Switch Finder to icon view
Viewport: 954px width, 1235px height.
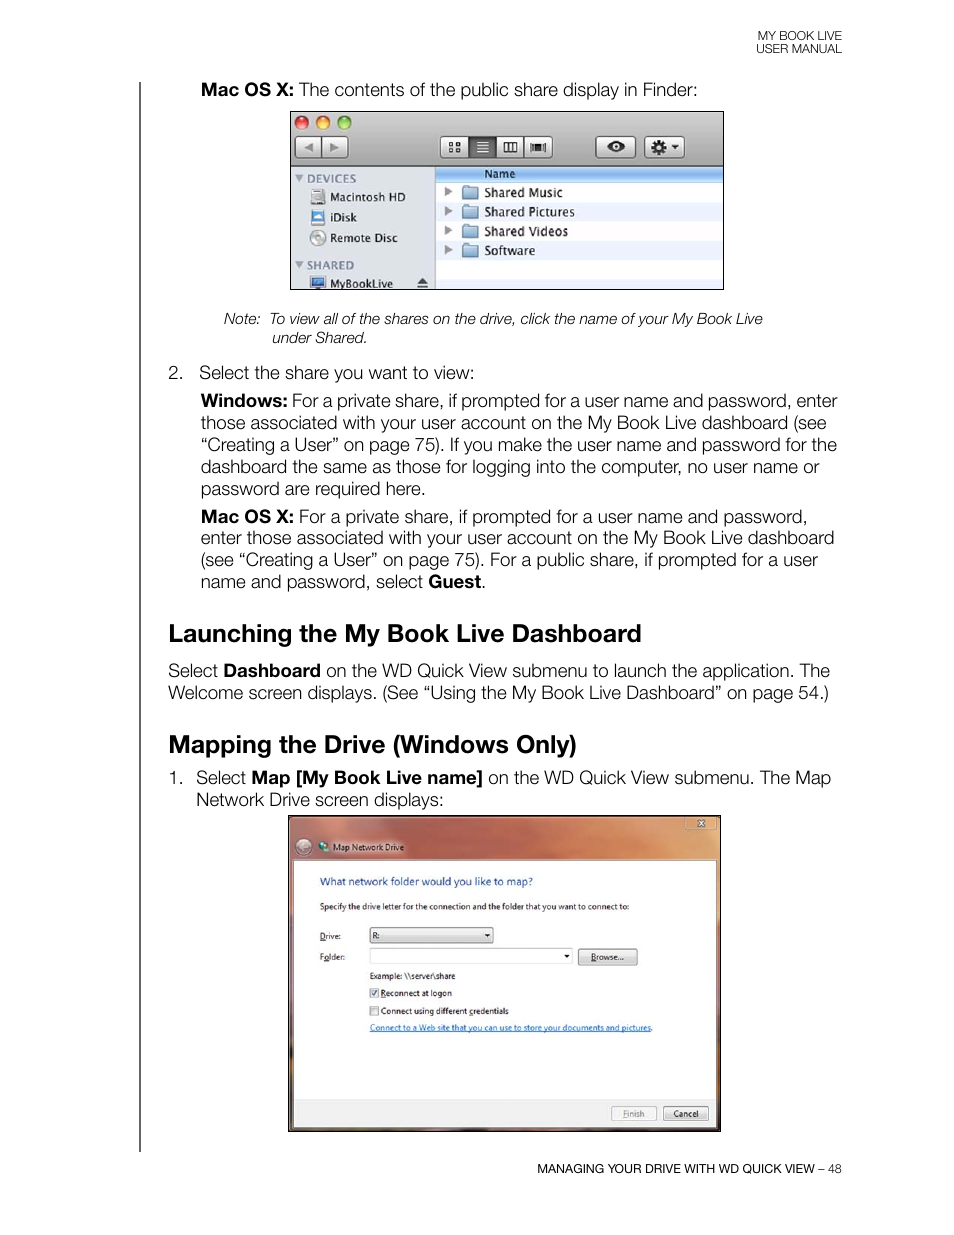coord(455,148)
